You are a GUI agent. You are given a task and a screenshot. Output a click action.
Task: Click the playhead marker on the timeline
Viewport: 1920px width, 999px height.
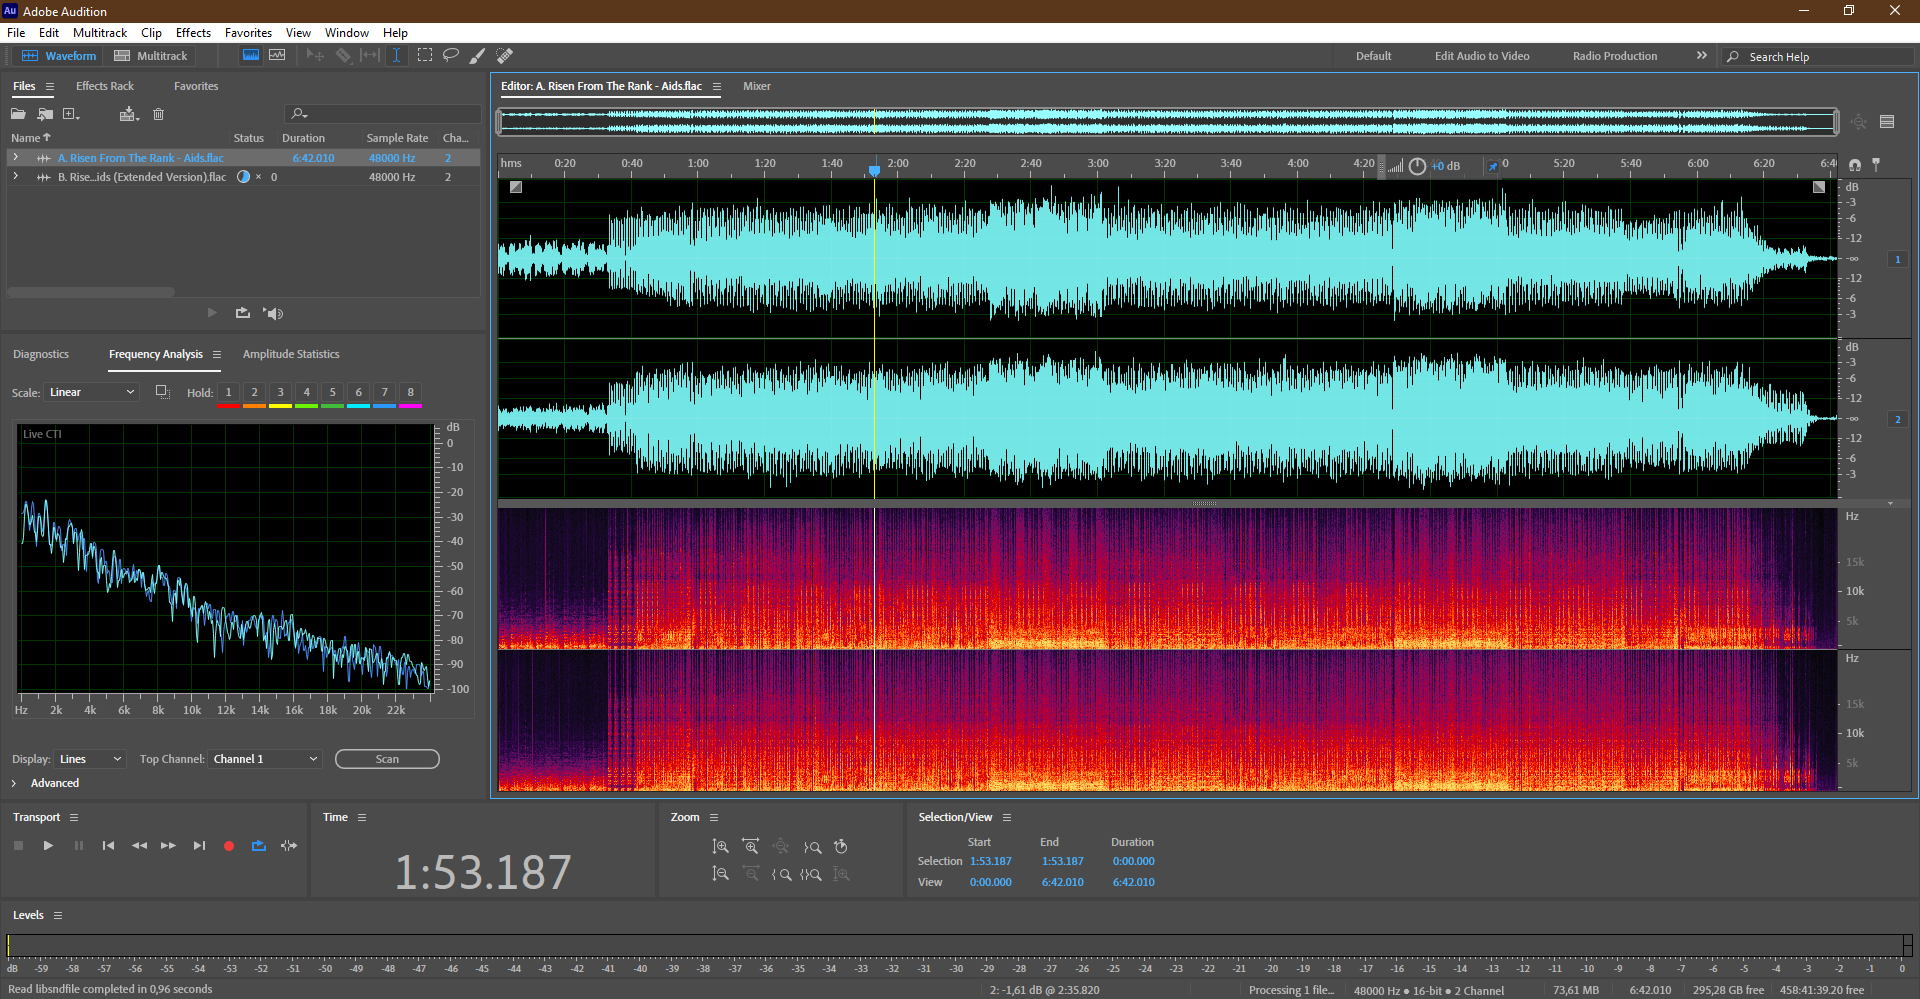pos(874,170)
